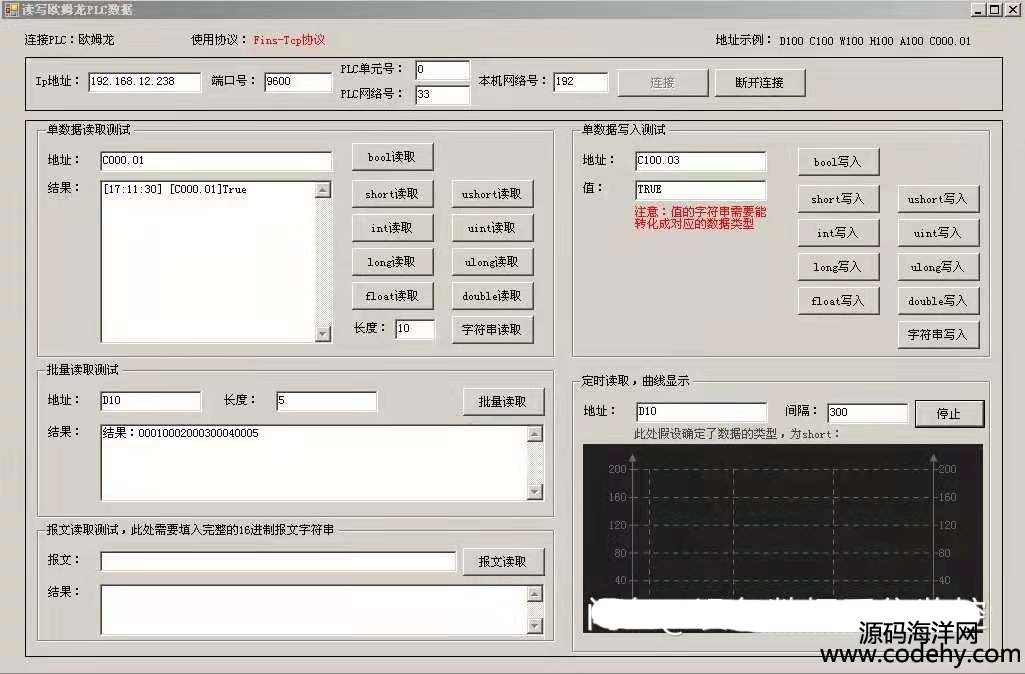Click the uint读取 button
Viewport: 1025px width, 674px height.
coord(492,228)
